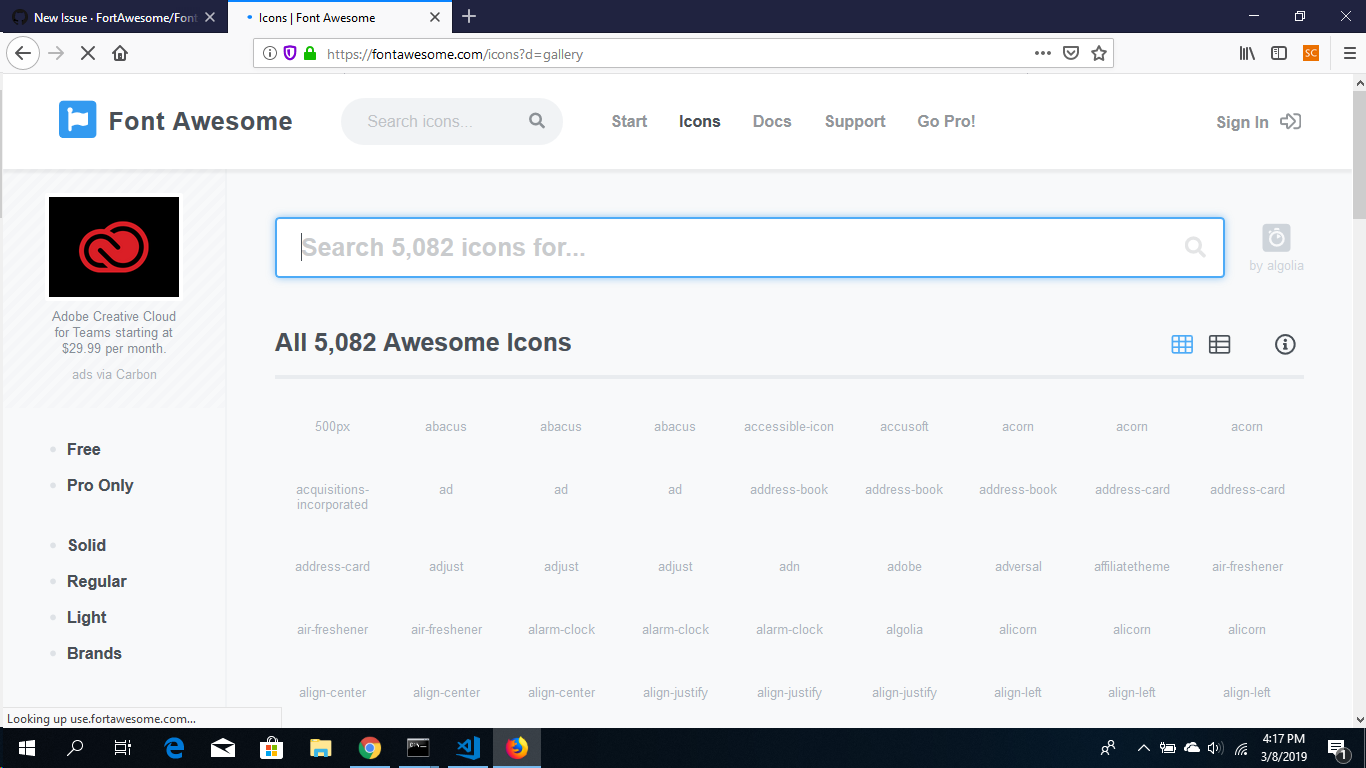This screenshot has height=768, width=1366.
Task: Enable the Free icons filter
Action: click(x=83, y=449)
